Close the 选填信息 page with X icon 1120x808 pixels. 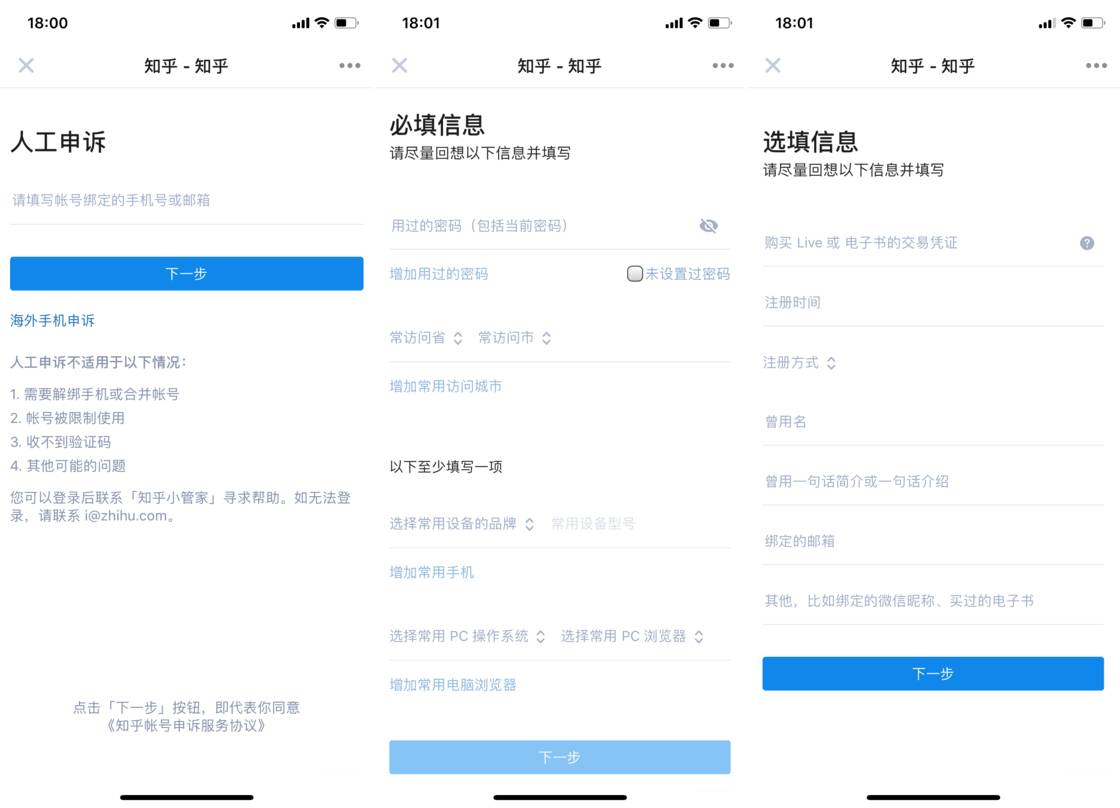[x=773, y=66]
